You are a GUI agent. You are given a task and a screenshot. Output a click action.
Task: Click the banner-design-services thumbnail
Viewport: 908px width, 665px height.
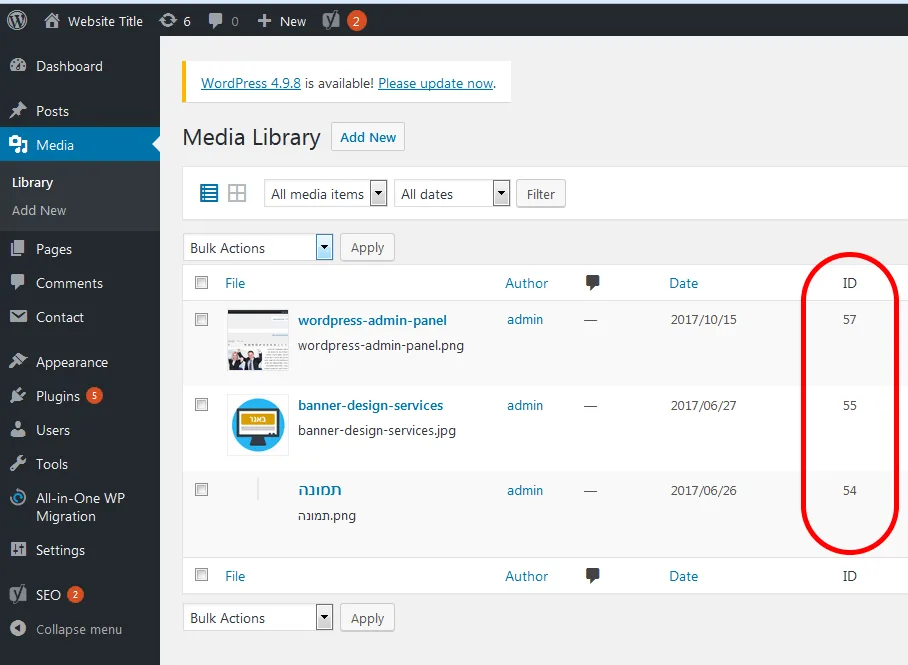coord(258,425)
